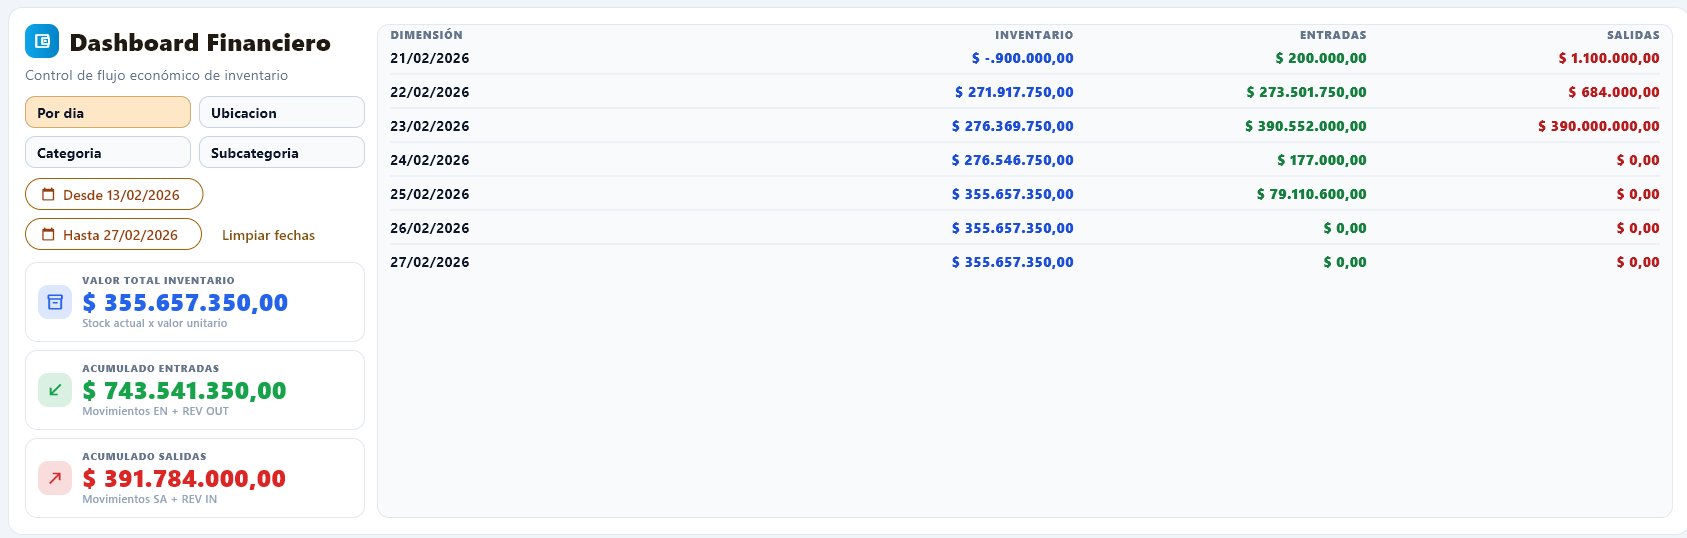Viewport: 1687px width, 538px height.
Task: Click the Acumulado Entradas total amount
Action: coord(184,391)
